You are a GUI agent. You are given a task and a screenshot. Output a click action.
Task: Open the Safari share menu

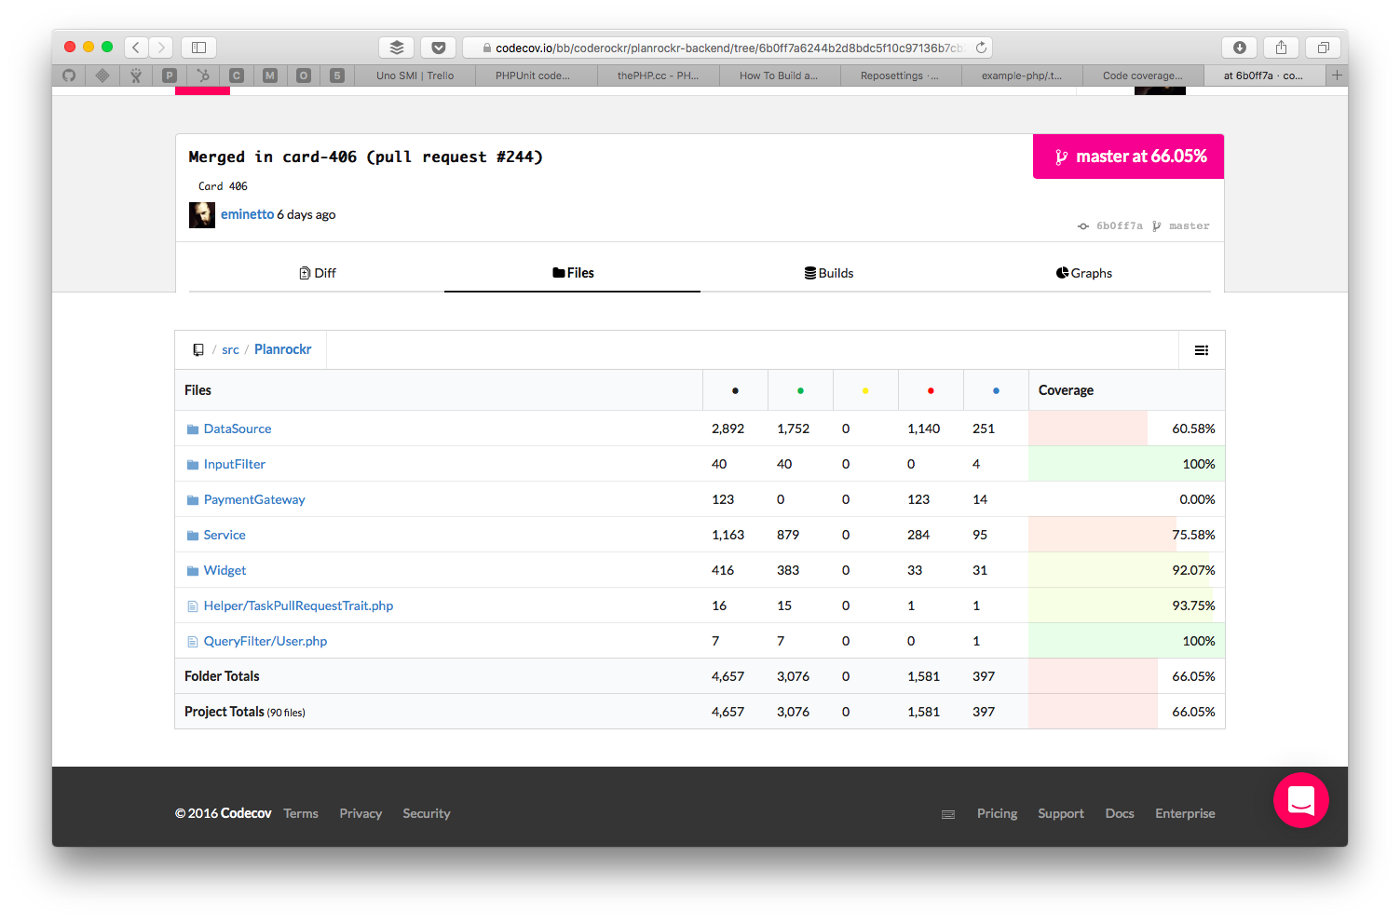point(1281,47)
